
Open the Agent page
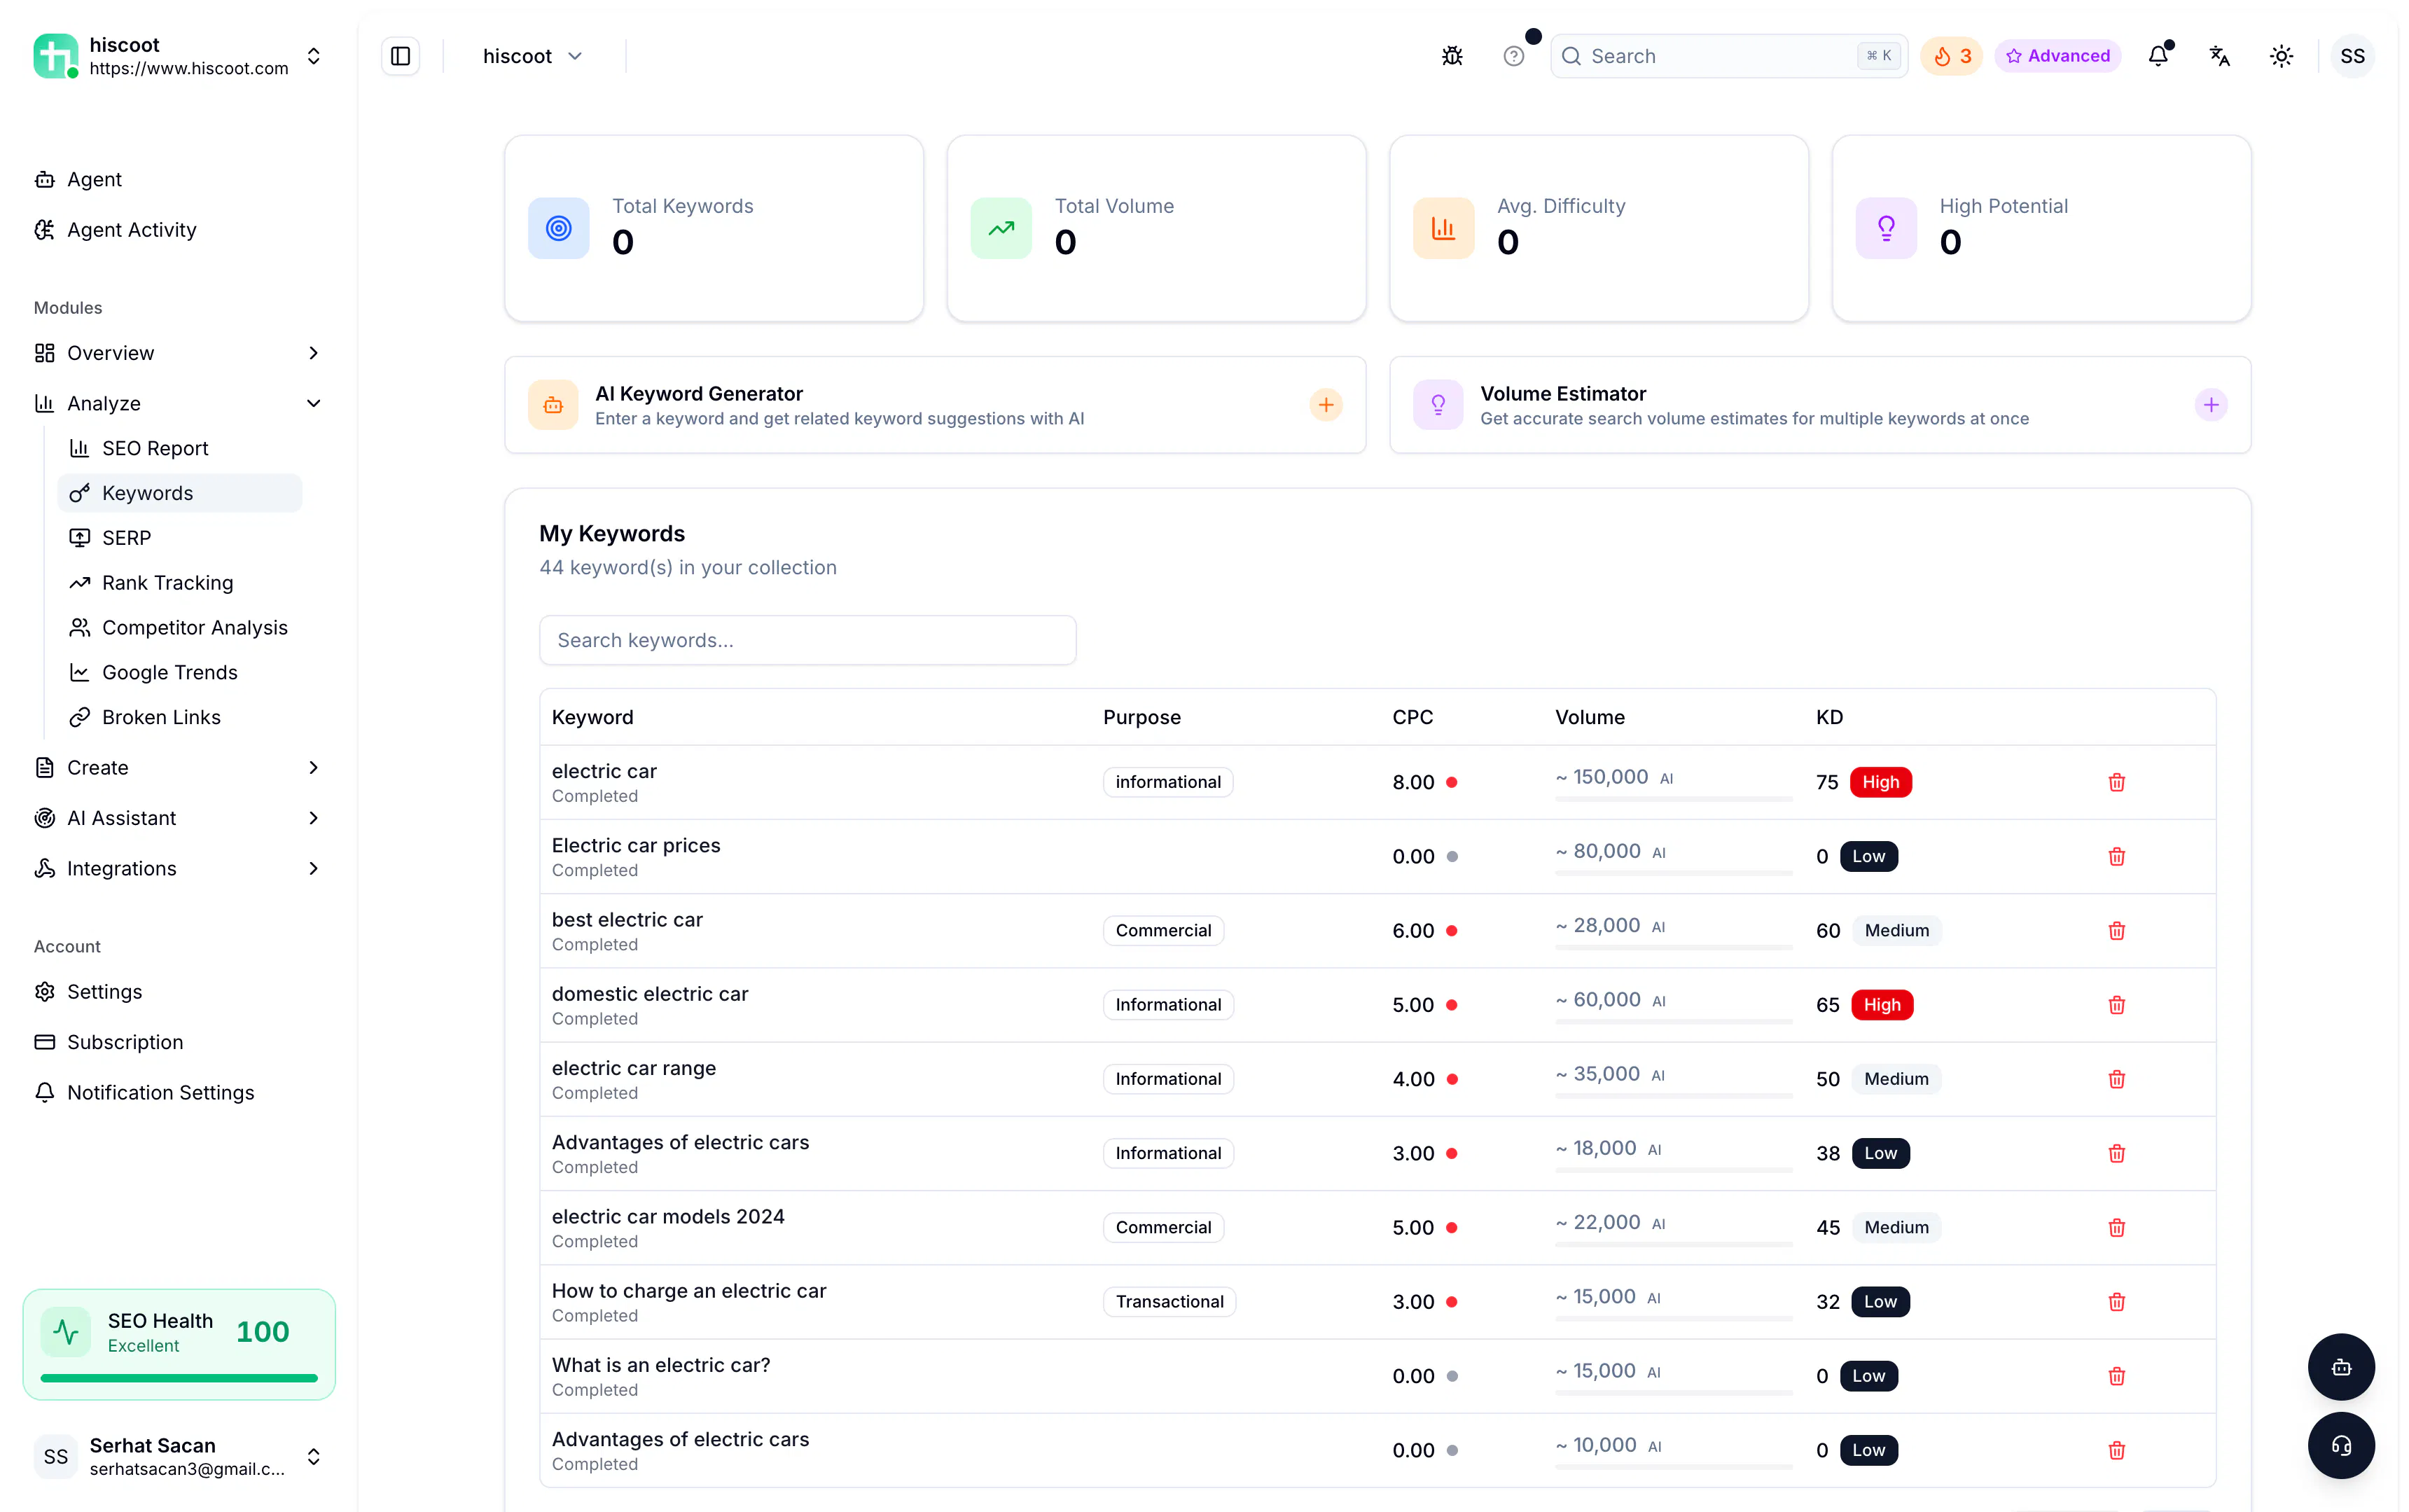tap(179, 179)
